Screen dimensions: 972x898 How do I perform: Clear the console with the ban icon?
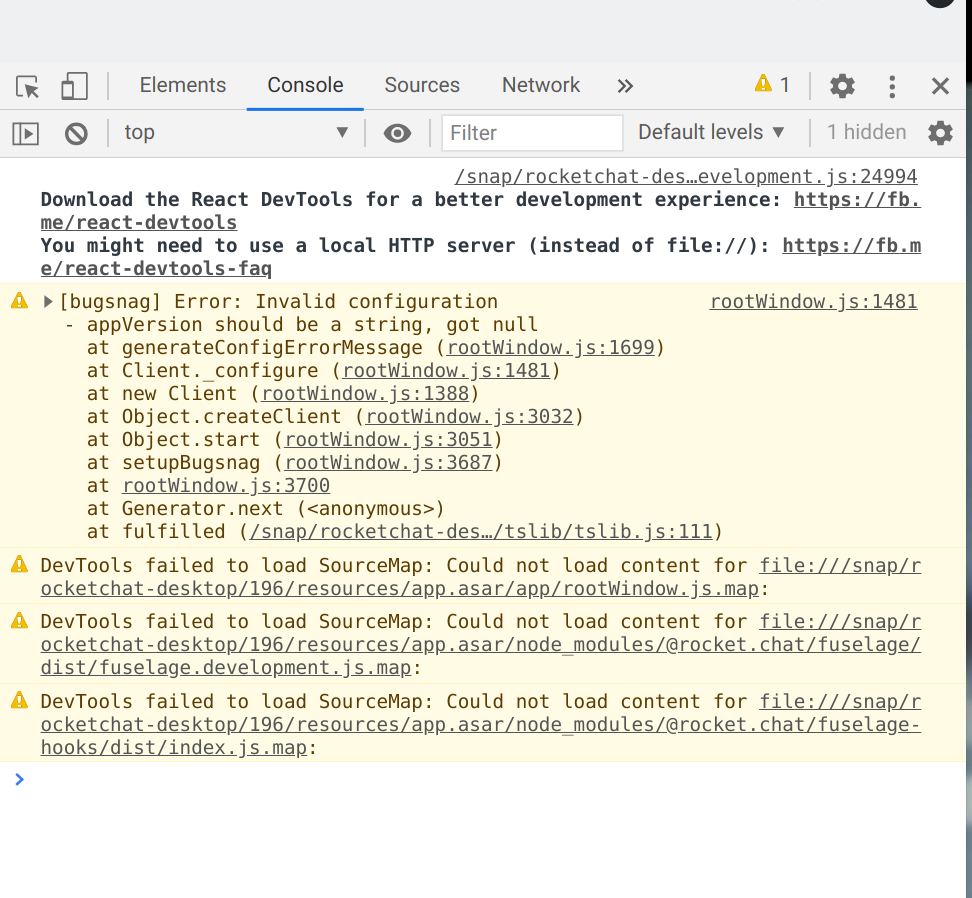point(76,133)
